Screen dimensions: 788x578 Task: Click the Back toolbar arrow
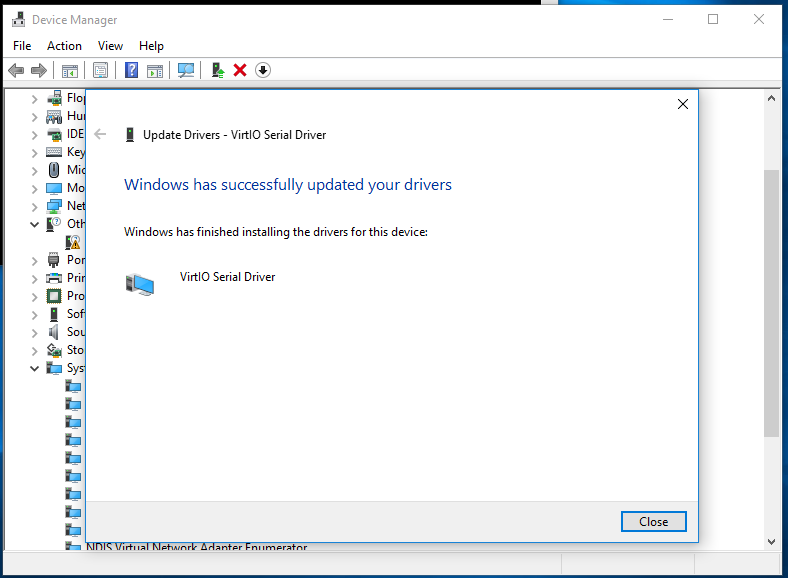pyautogui.click(x=16, y=70)
